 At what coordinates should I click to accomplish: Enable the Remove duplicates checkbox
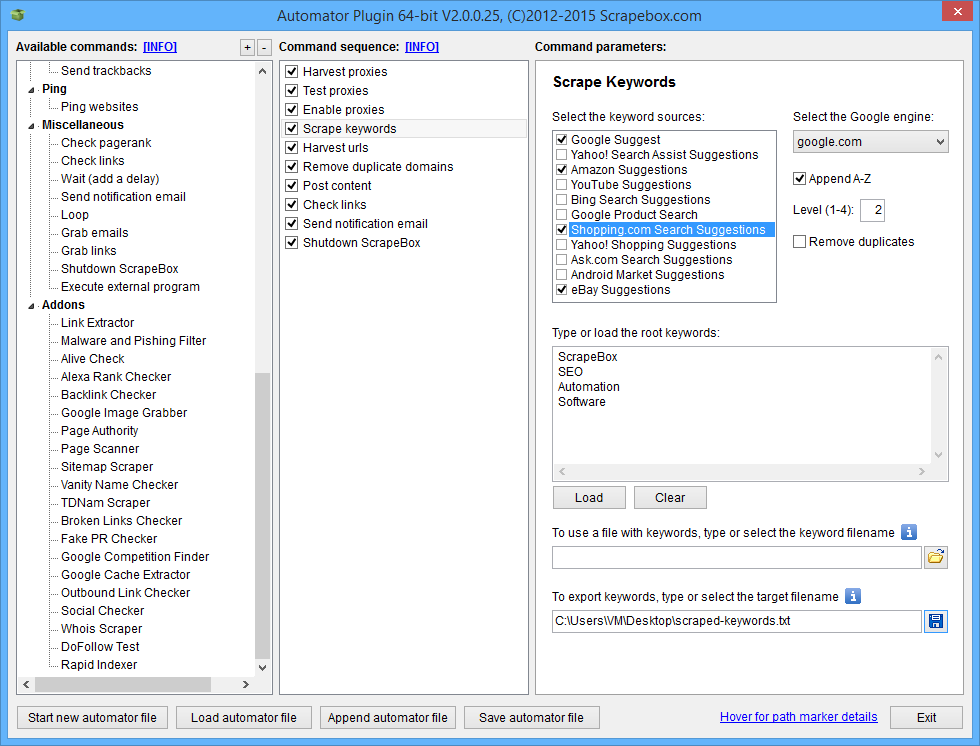[x=800, y=242]
